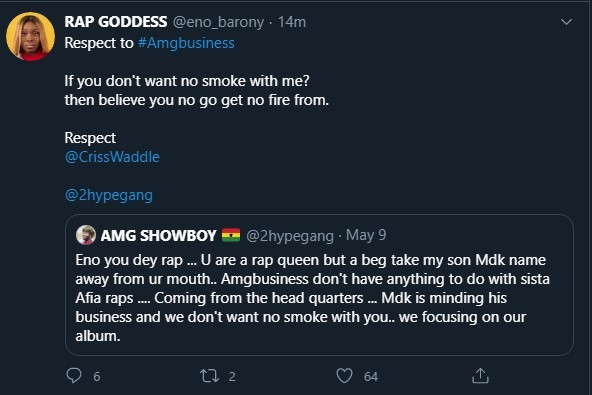This screenshot has width=592, height=395.
Task: Visit the @CrissWaddle mention
Action: [x=112, y=157]
